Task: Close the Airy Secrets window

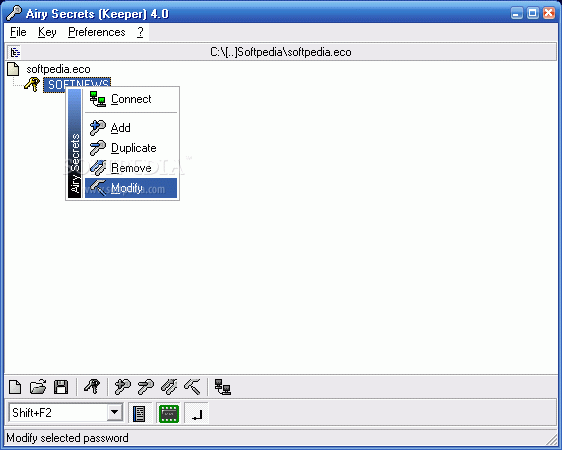Action: (x=549, y=14)
